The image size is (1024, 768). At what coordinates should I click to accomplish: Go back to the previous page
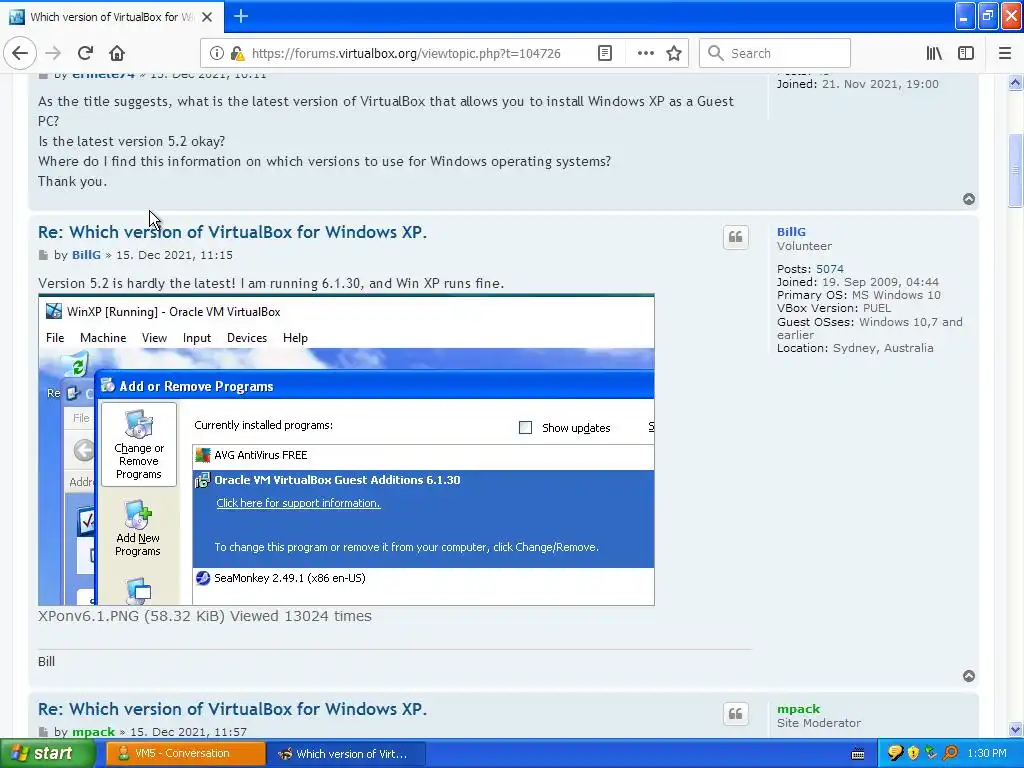pos(20,53)
